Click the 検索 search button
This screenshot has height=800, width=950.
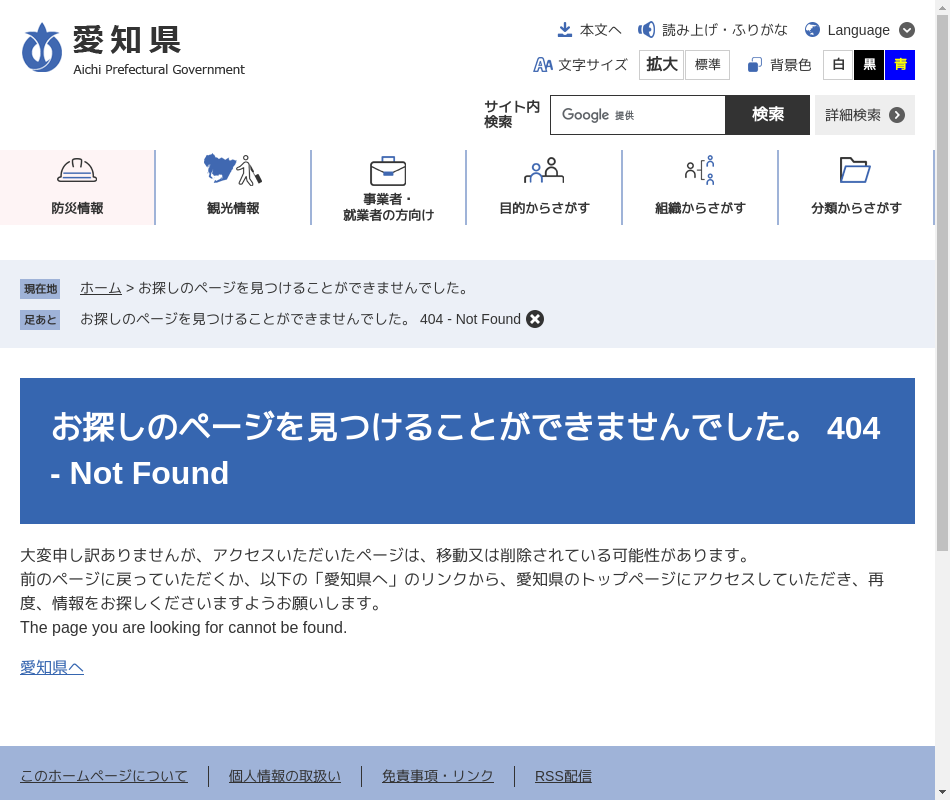pos(768,115)
